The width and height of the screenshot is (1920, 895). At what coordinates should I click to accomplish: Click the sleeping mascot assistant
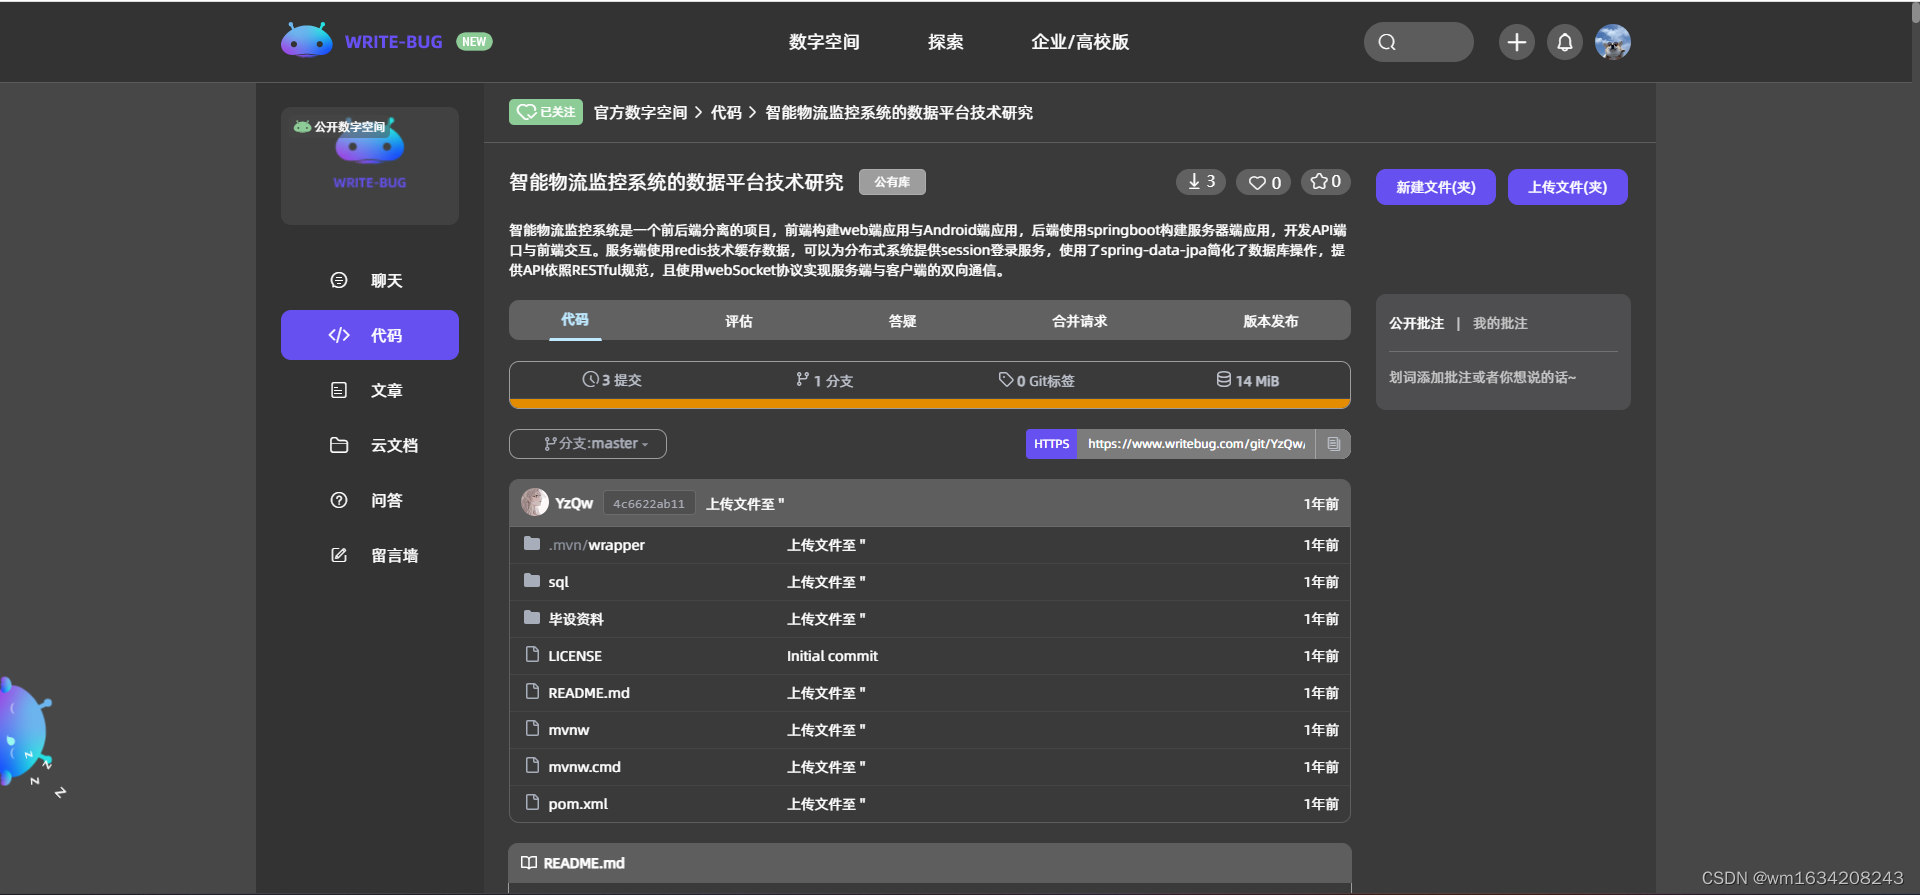click(26, 734)
